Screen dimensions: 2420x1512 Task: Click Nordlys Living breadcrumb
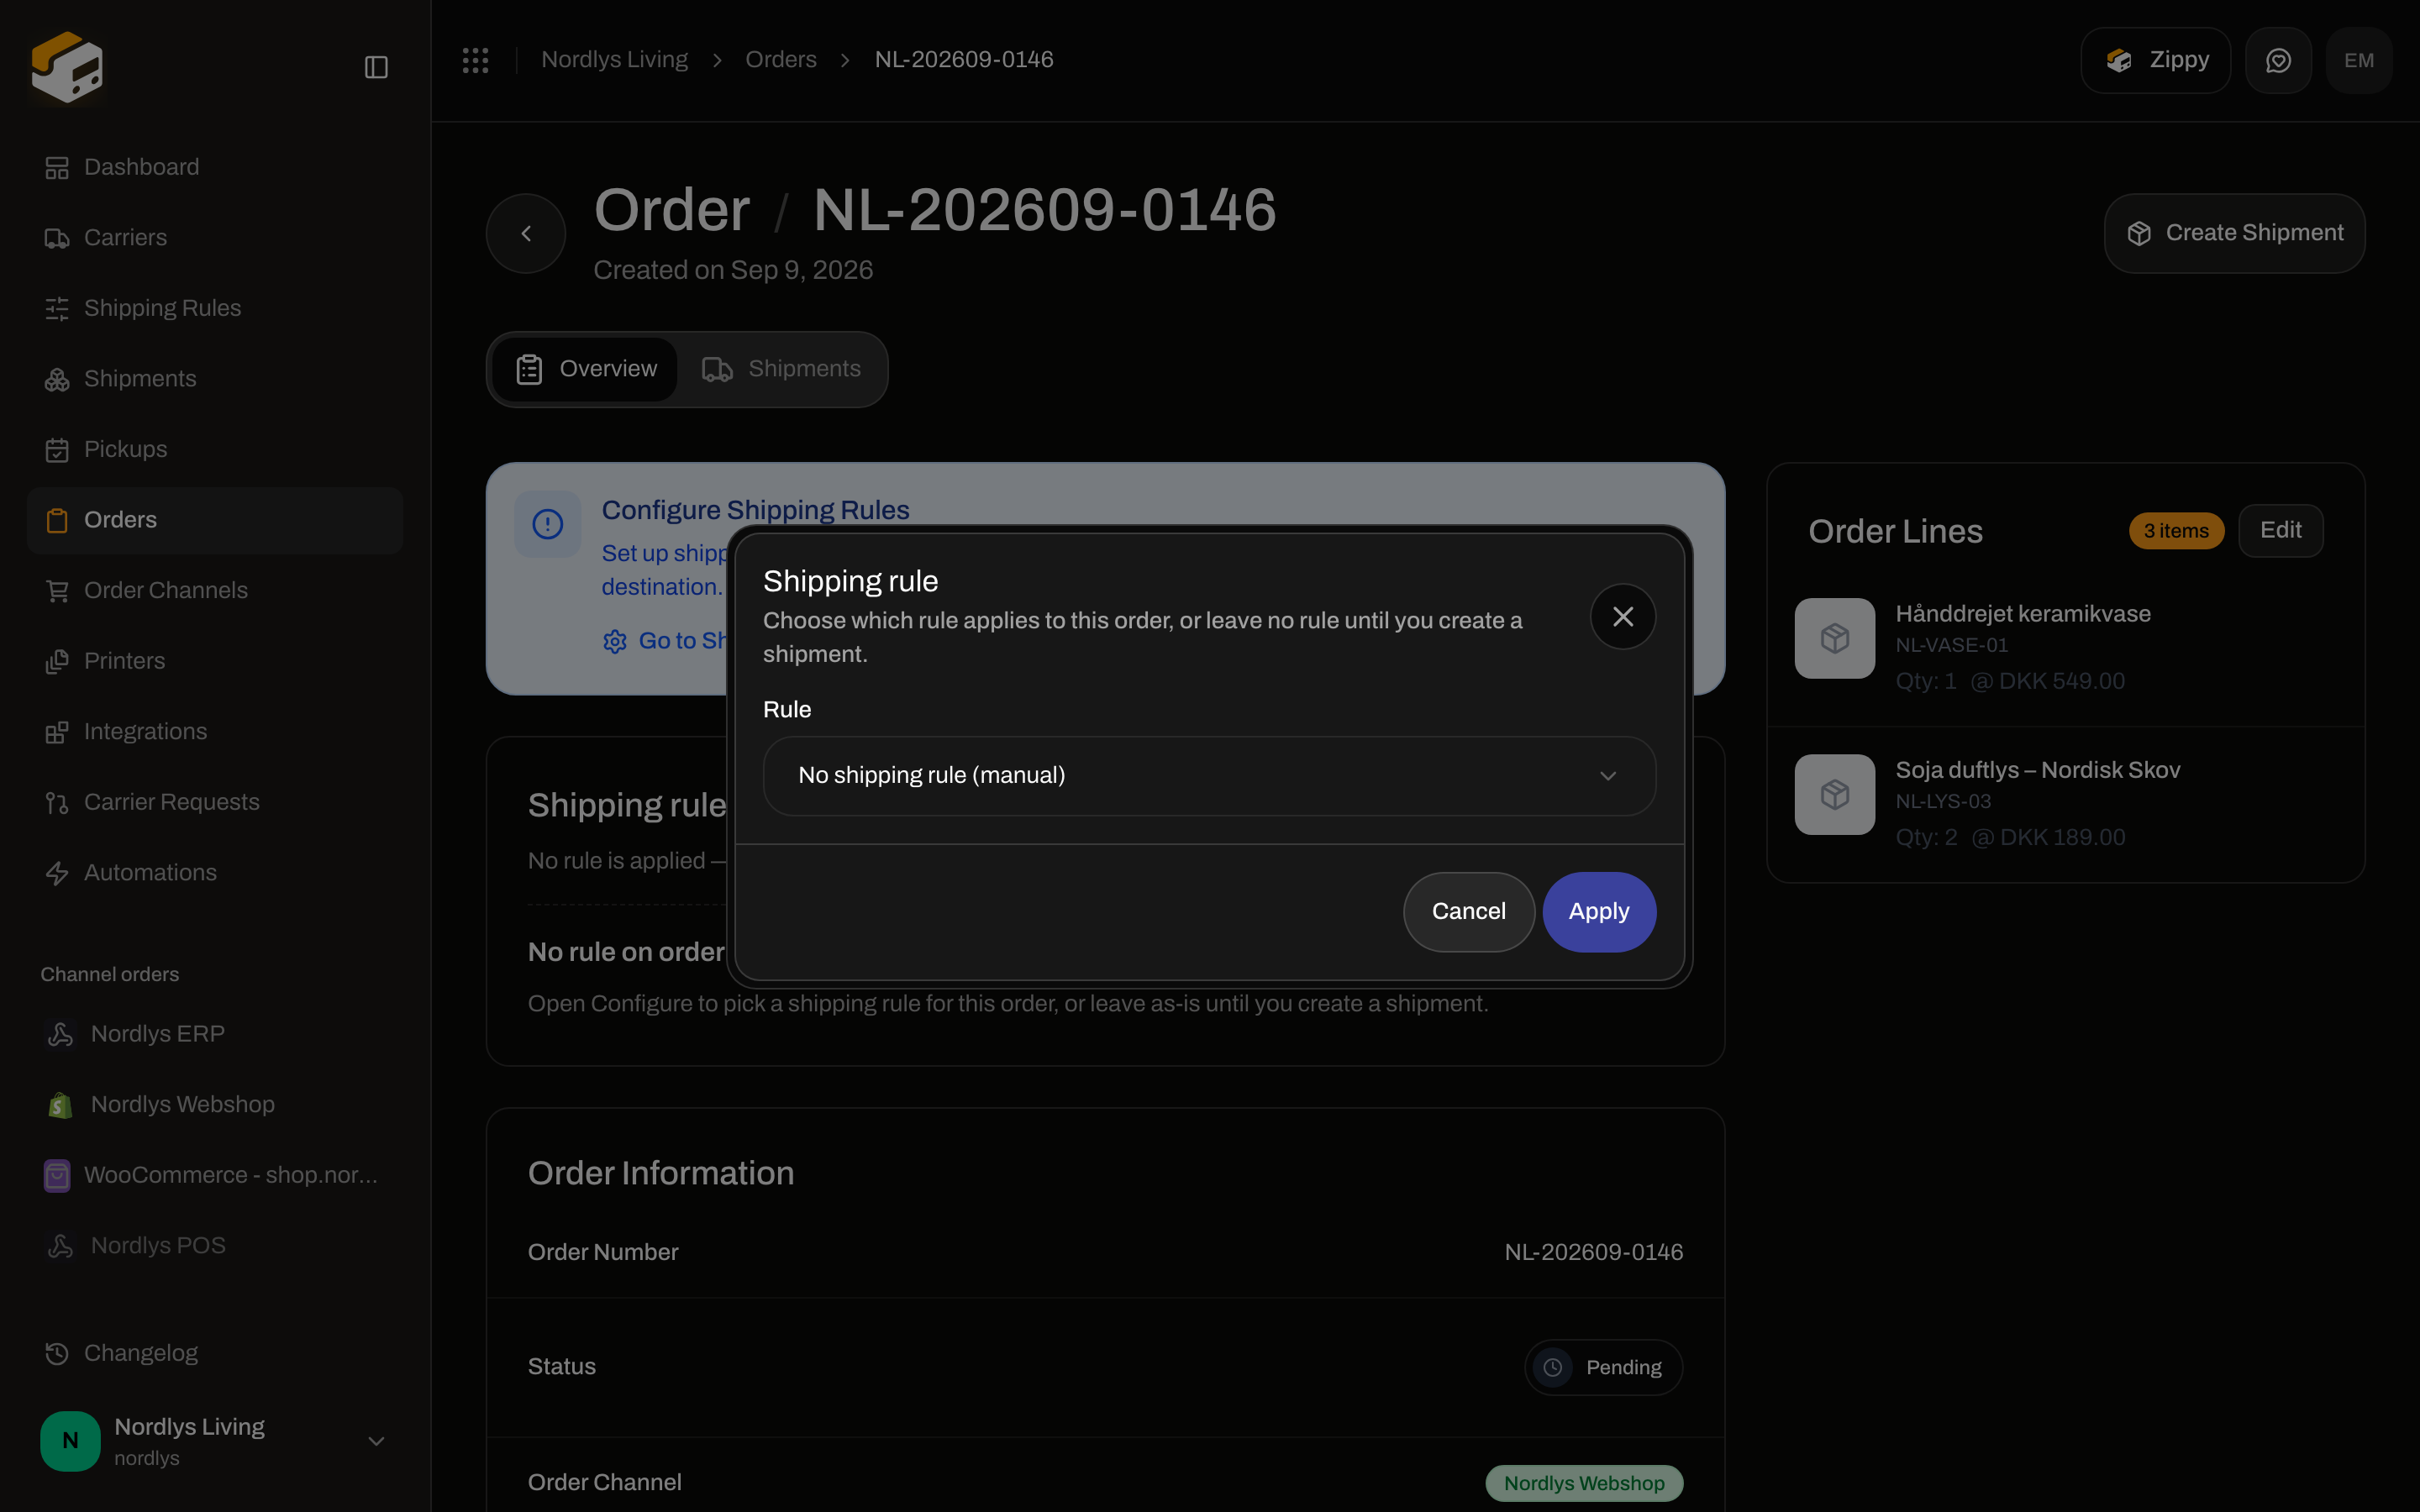click(x=614, y=60)
